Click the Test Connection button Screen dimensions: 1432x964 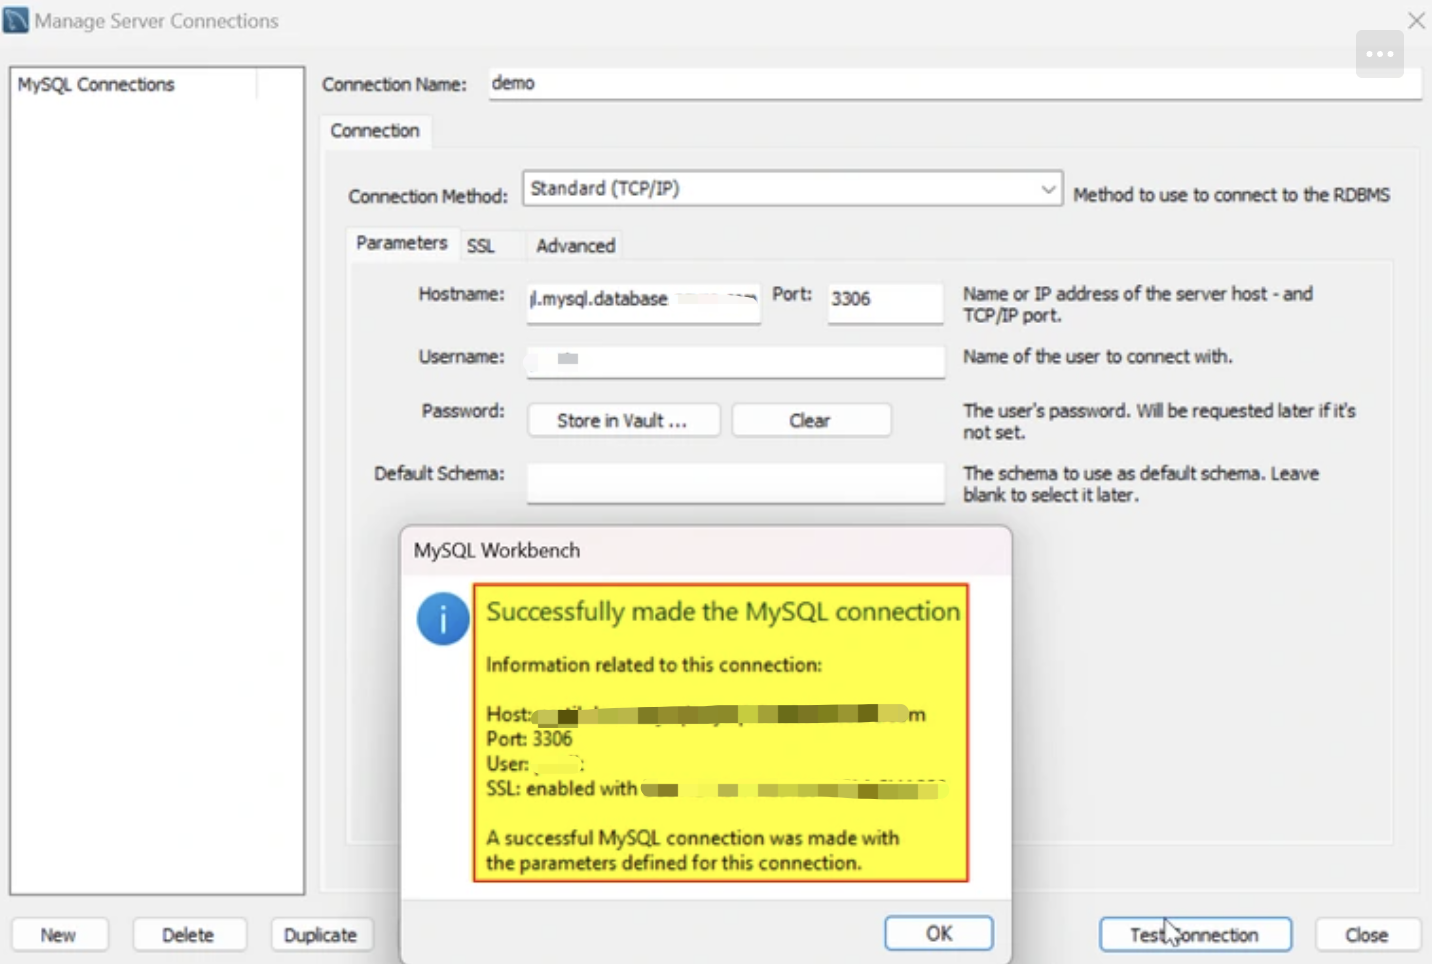tap(1195, 935)
